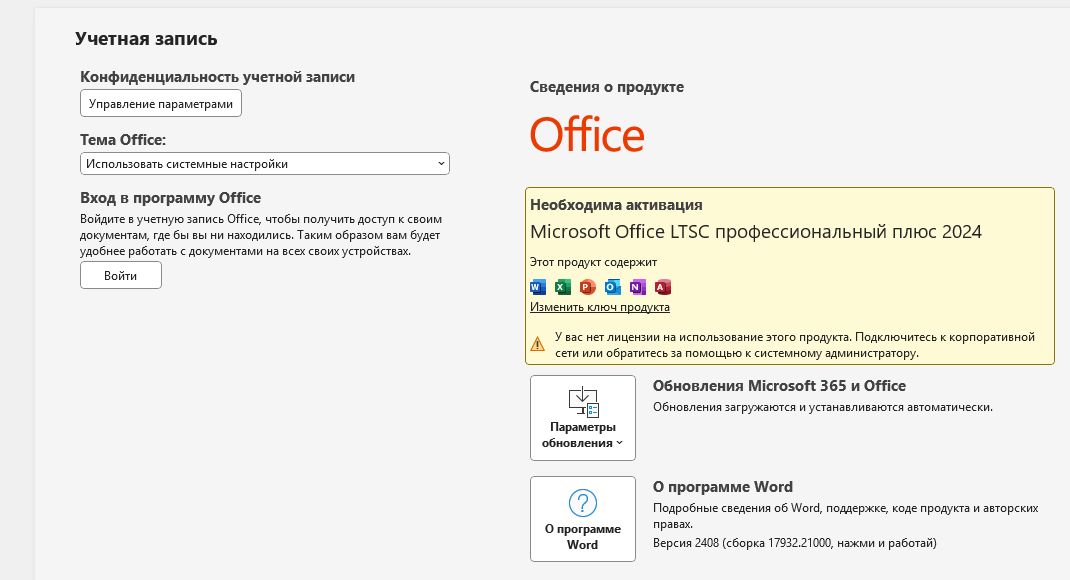
Task: Click the Версия 2408 build info line
Action: 795,543
